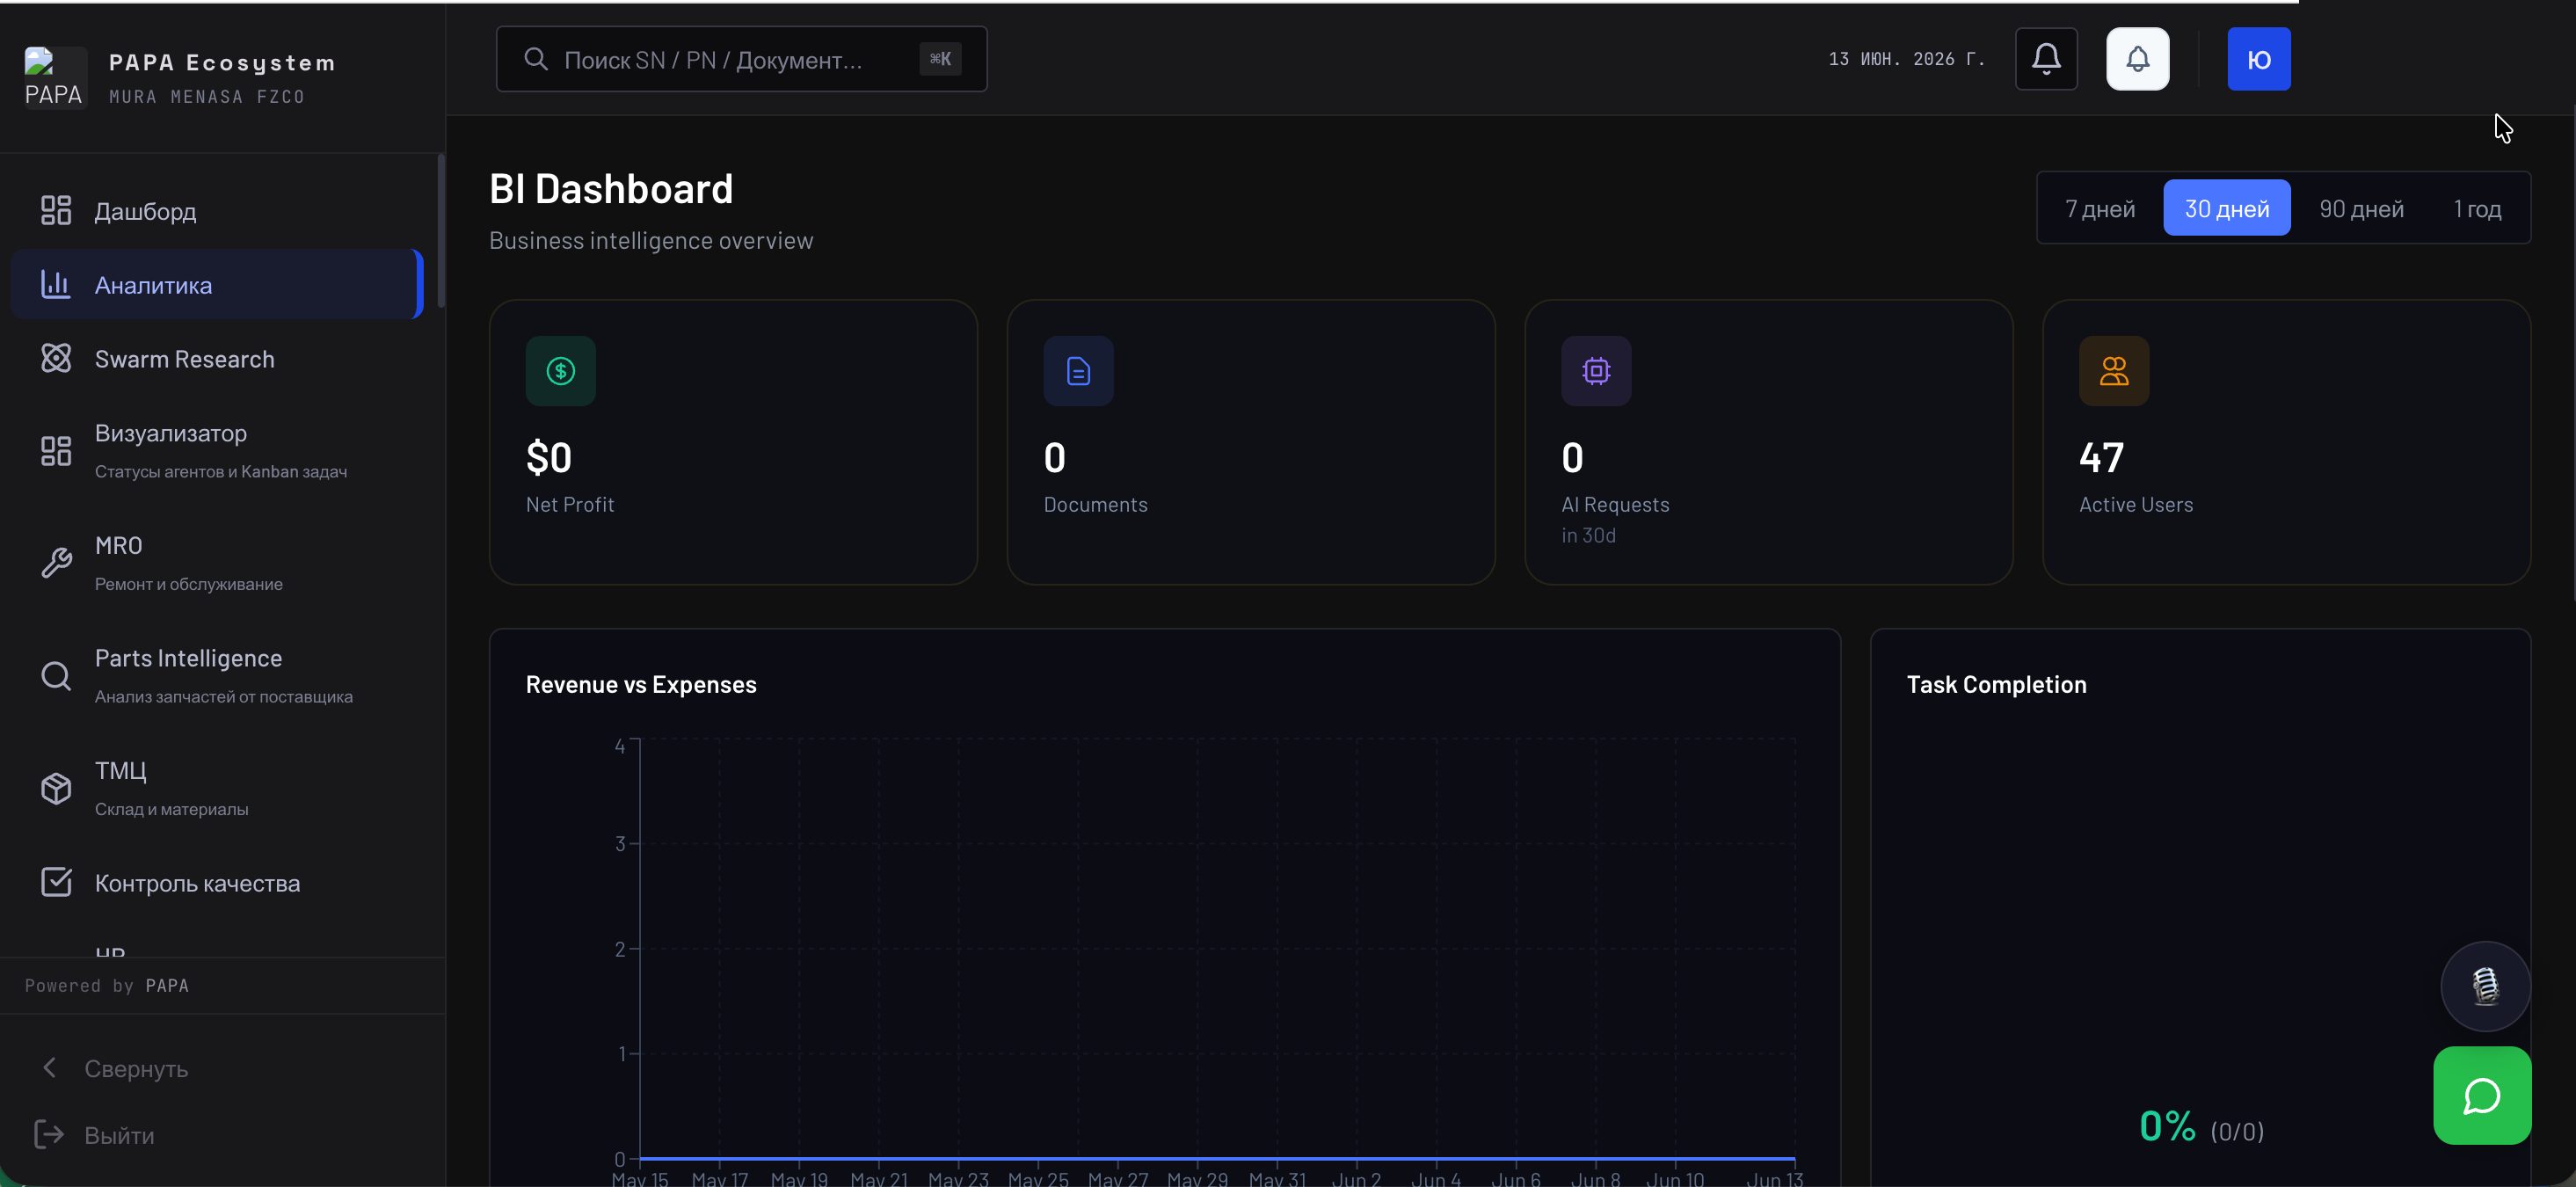The width and height of the screenshot is (2576, 1187).
Task: Click the Net Profit dollar icon
Action: pos(561,371)
